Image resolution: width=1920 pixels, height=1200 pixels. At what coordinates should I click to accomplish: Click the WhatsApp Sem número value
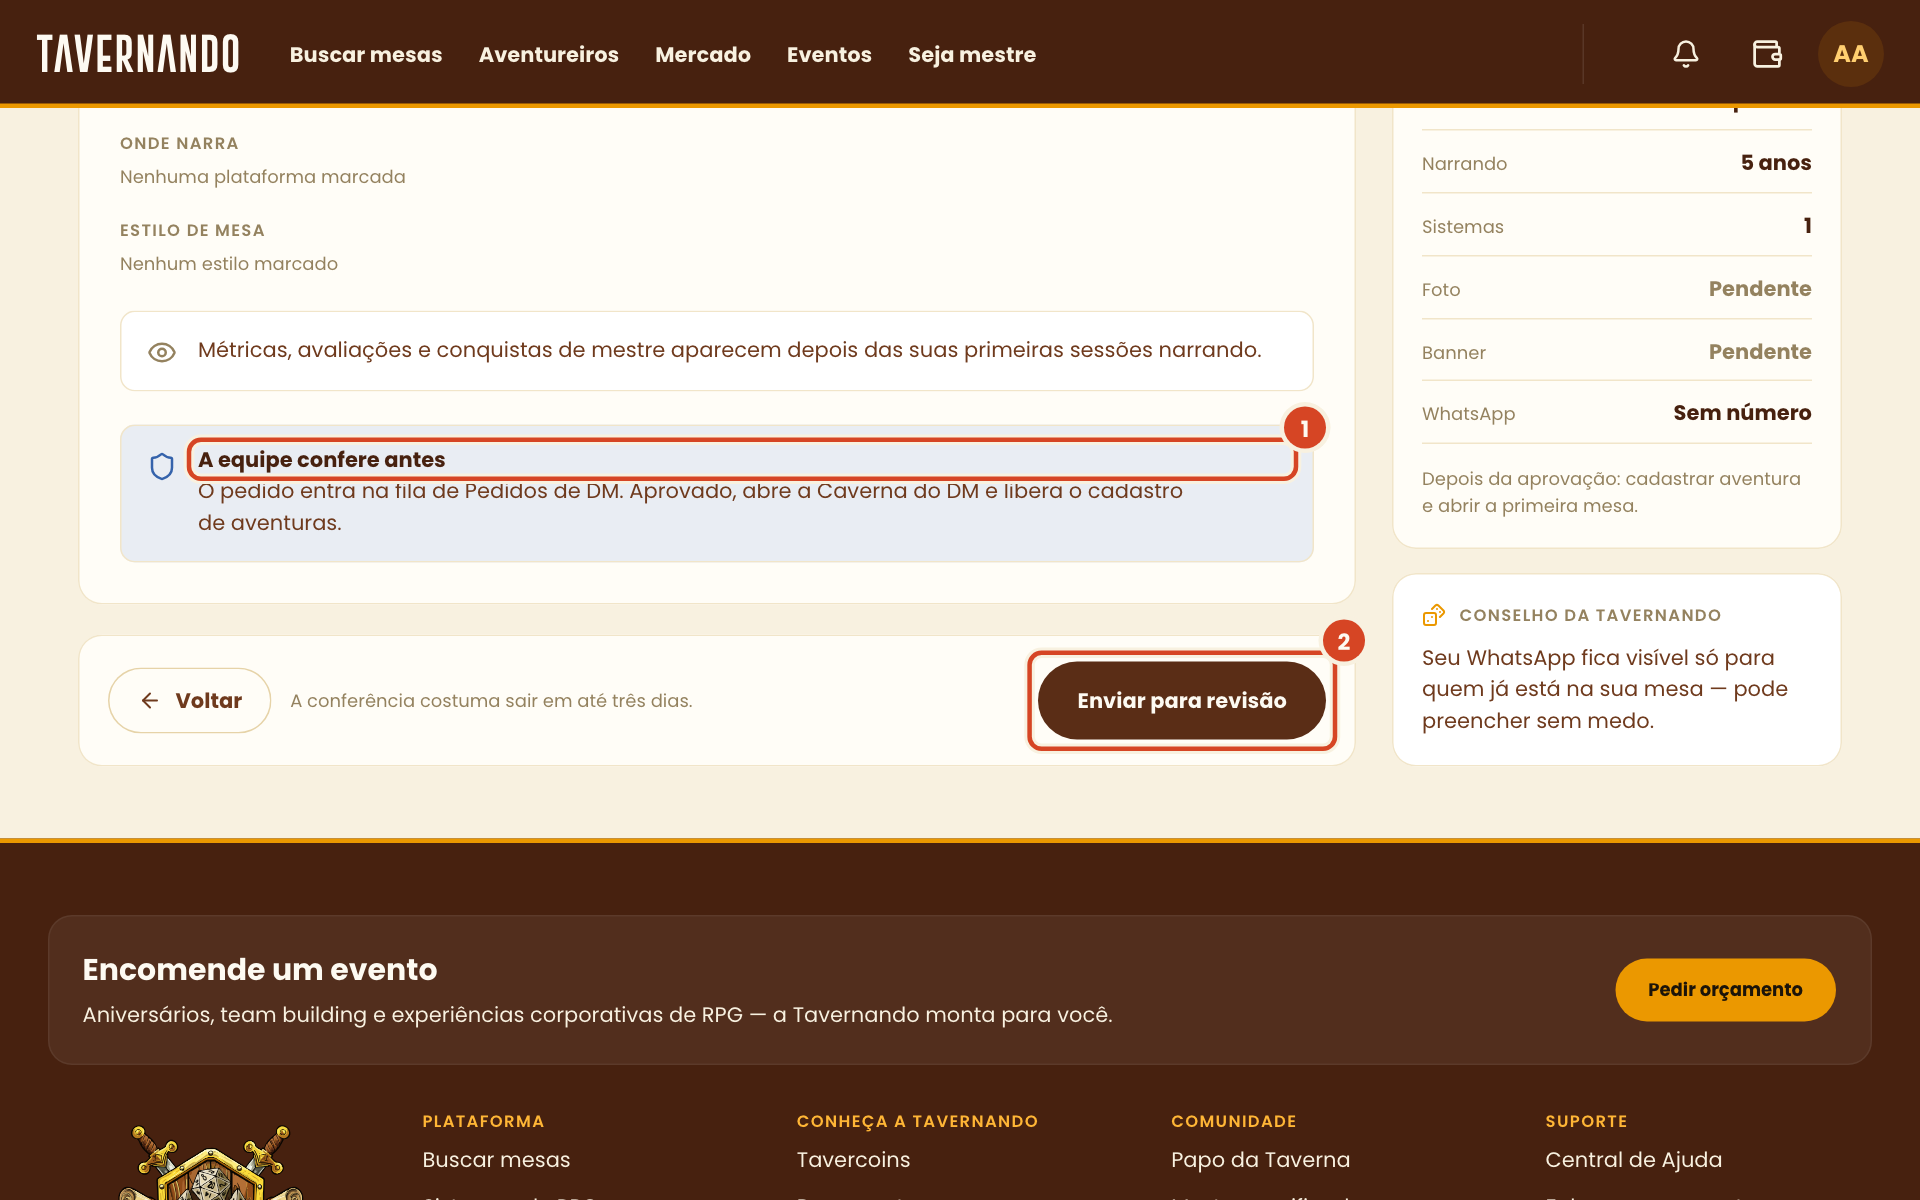(x=1742, y=413)
